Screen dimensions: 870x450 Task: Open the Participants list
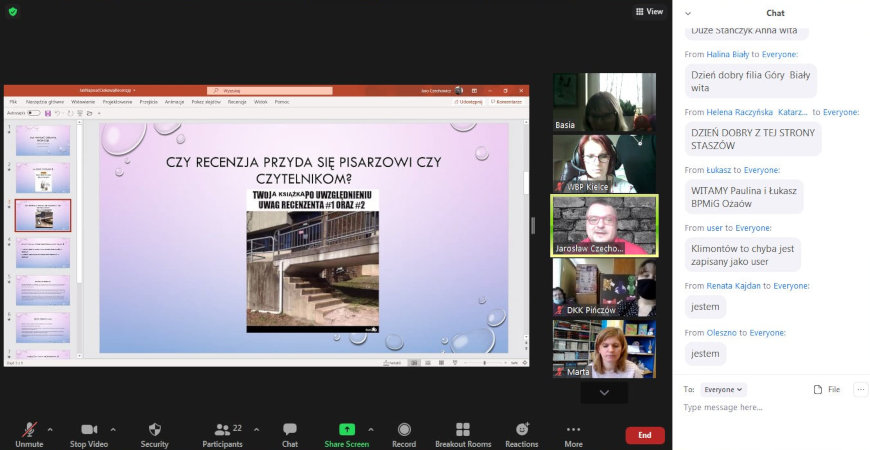(x=222, y=434)
